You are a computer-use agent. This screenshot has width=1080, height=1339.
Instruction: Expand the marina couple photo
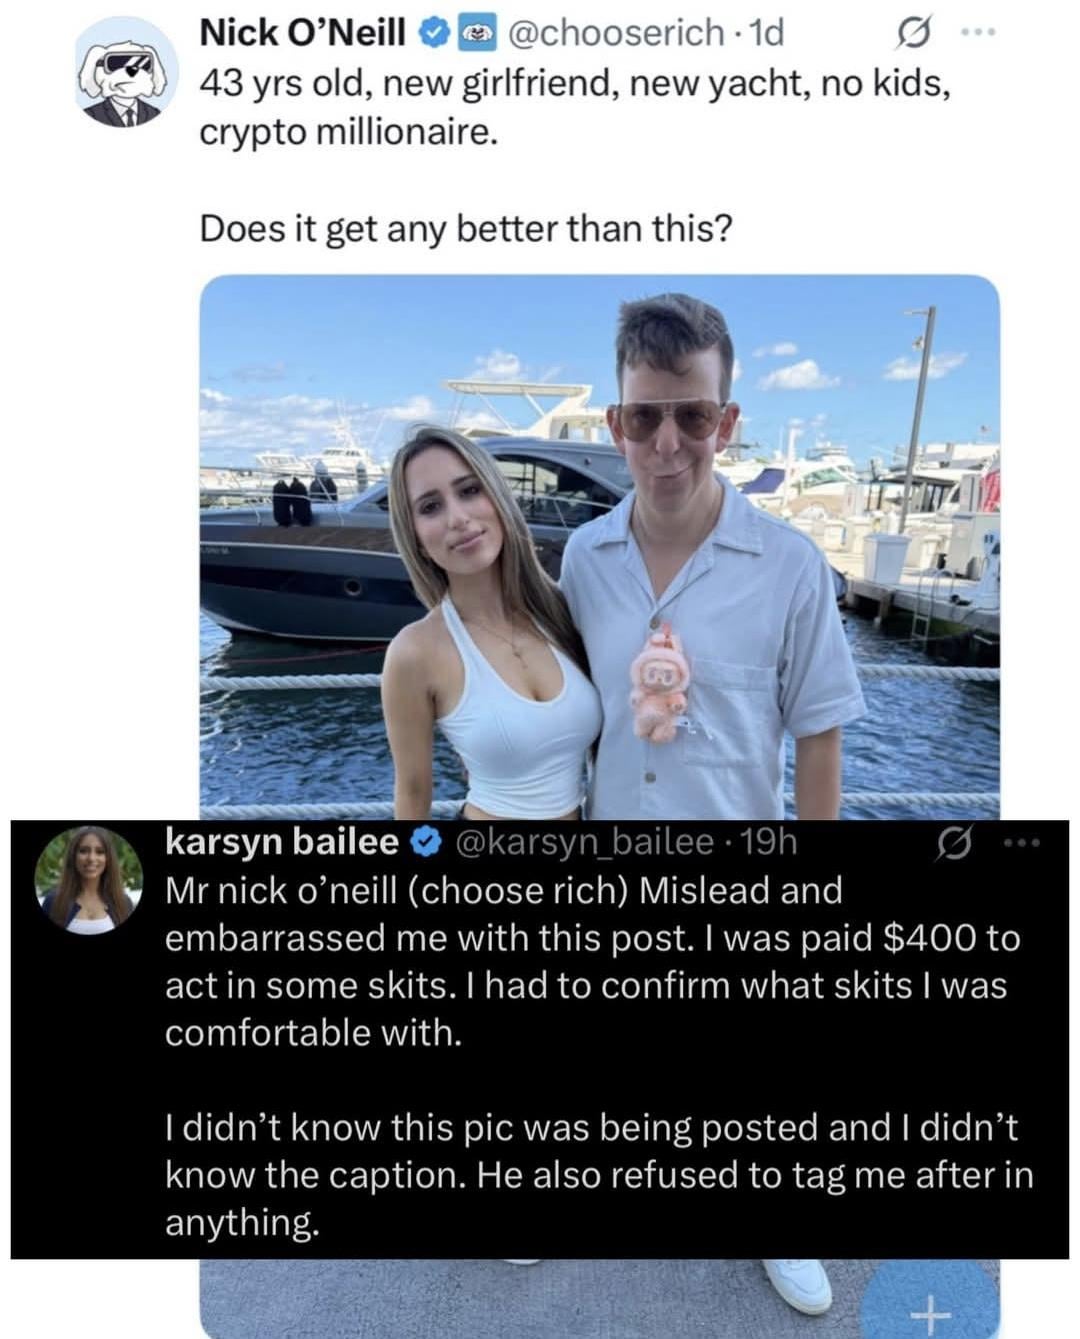[600, 540]
